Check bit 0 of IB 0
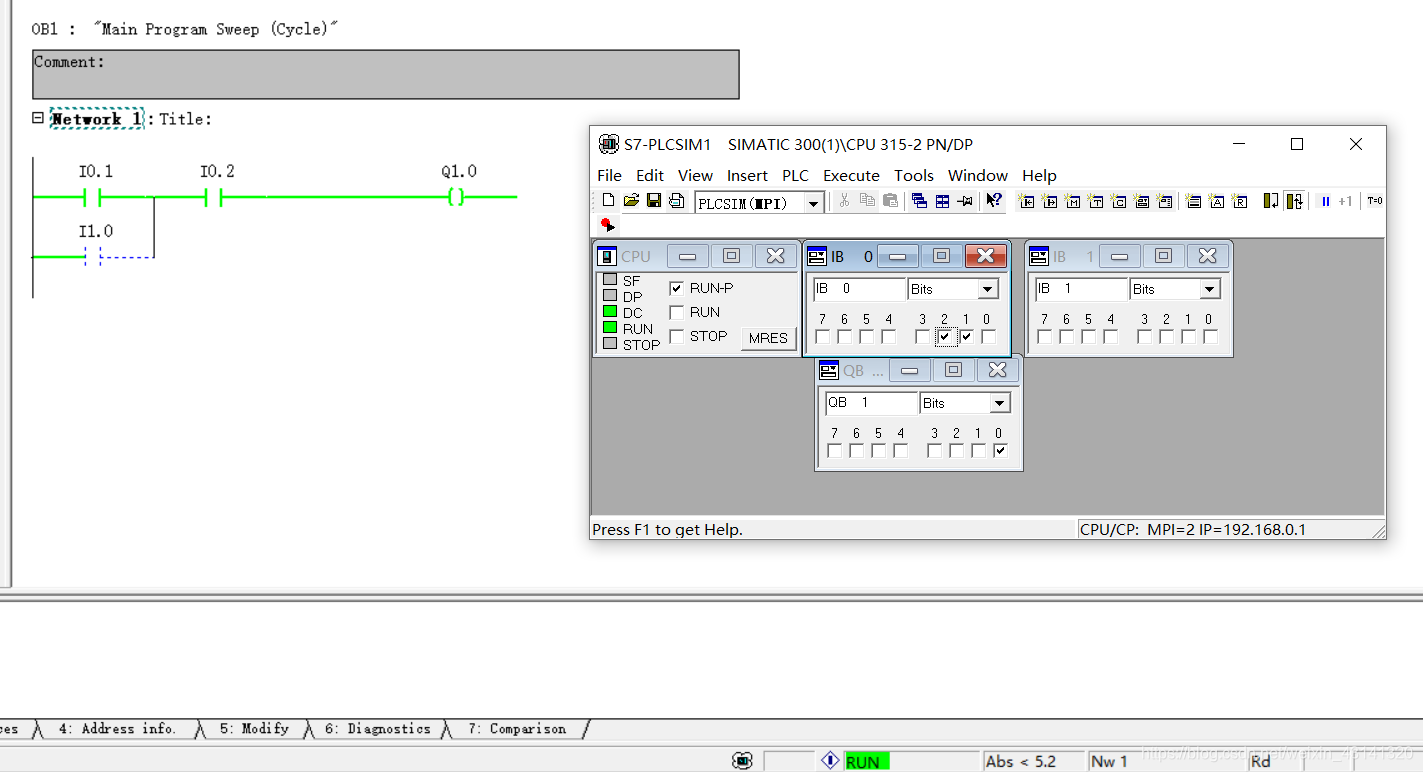Image resolution: width=1423 pixels, height=772 pixels. coord(989,337)
